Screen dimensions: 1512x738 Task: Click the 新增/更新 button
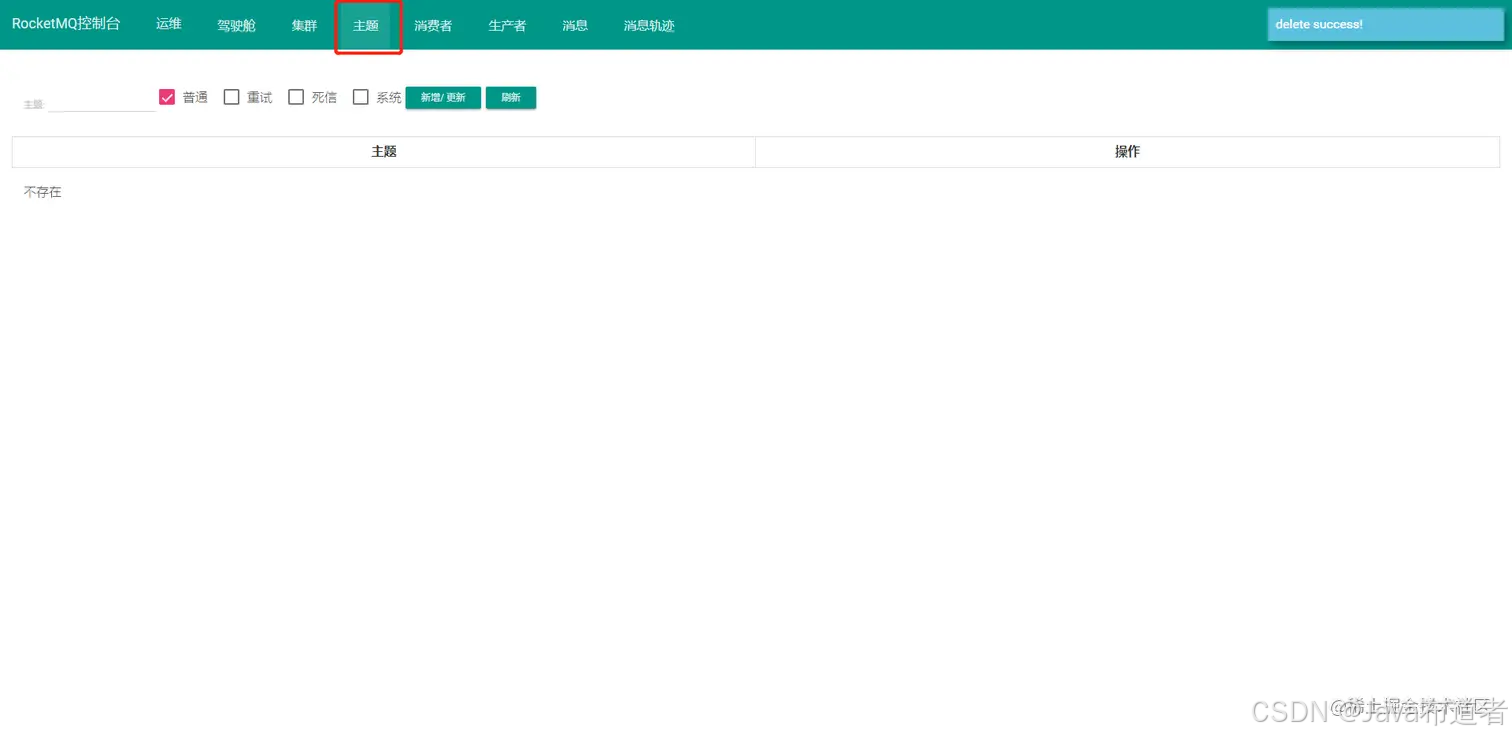click(x=443, y=97)
